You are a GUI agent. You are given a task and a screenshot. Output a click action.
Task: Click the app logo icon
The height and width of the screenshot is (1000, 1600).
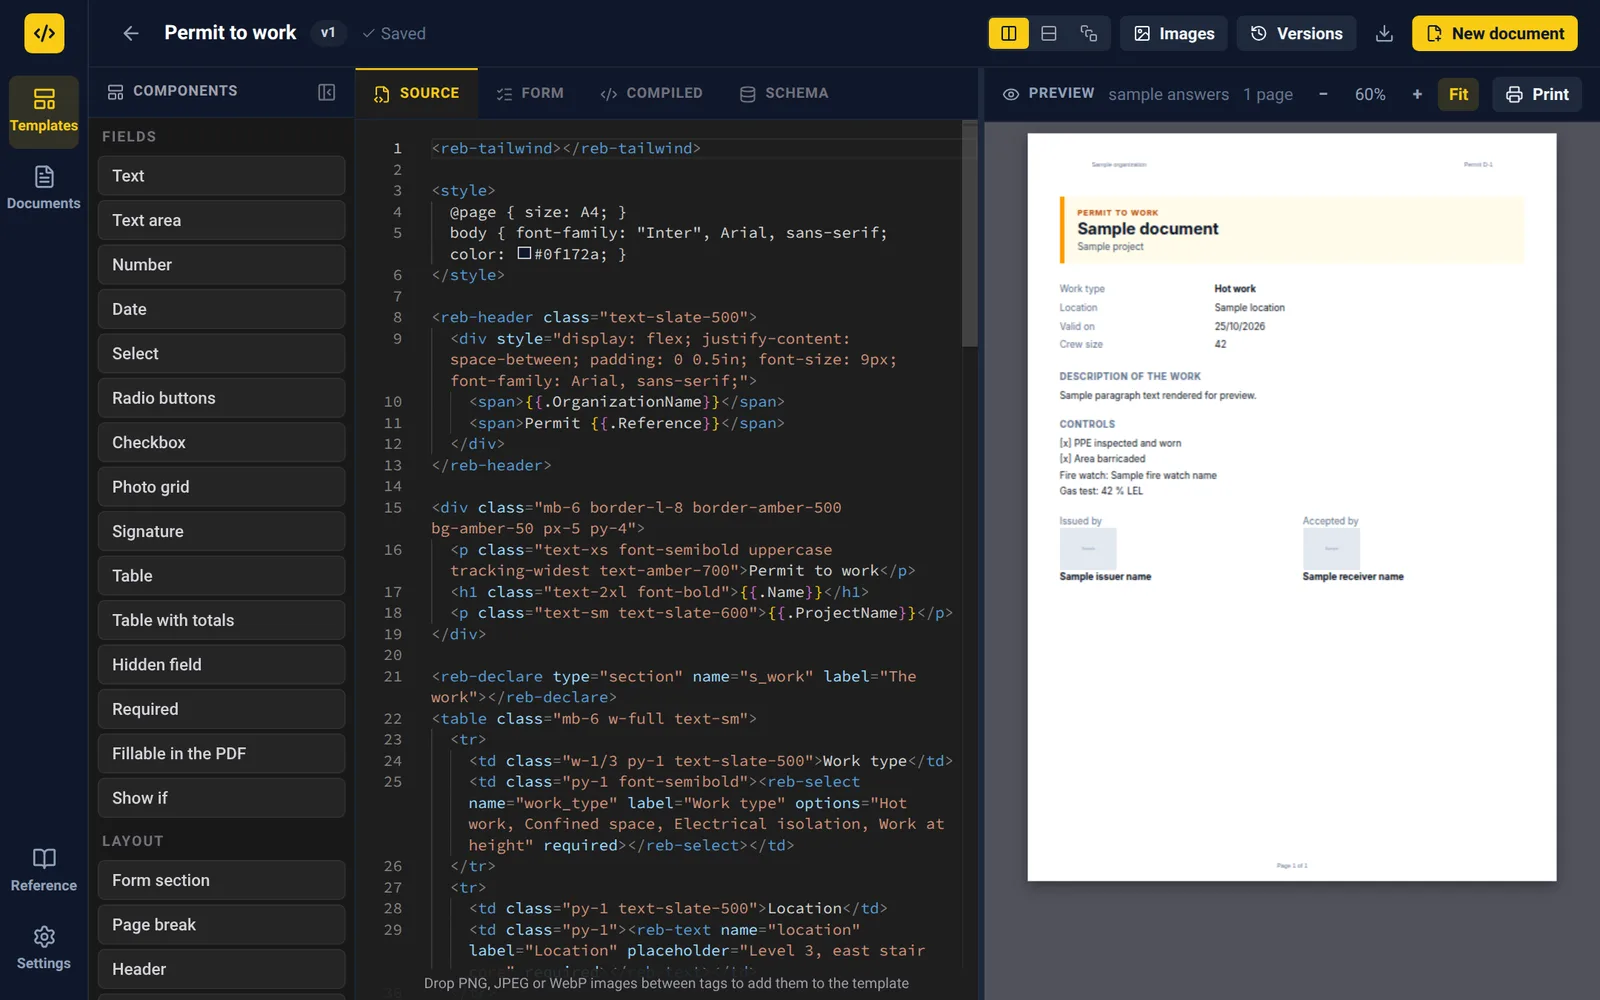point(44,33)
